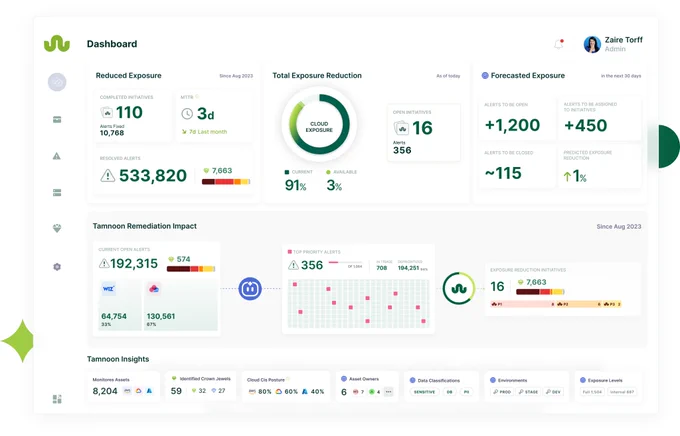Click the 8,204 monitored assets count
This screenshot has width=680, height=436.
(105, 391)
